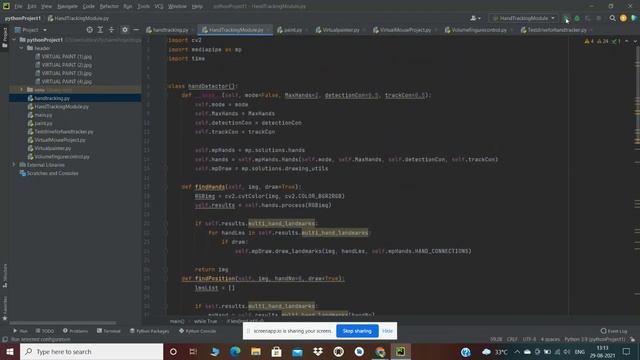640x360 pixels.
Task: Open the Event Log
Action: pyautogui.click(x=614, y=331)
